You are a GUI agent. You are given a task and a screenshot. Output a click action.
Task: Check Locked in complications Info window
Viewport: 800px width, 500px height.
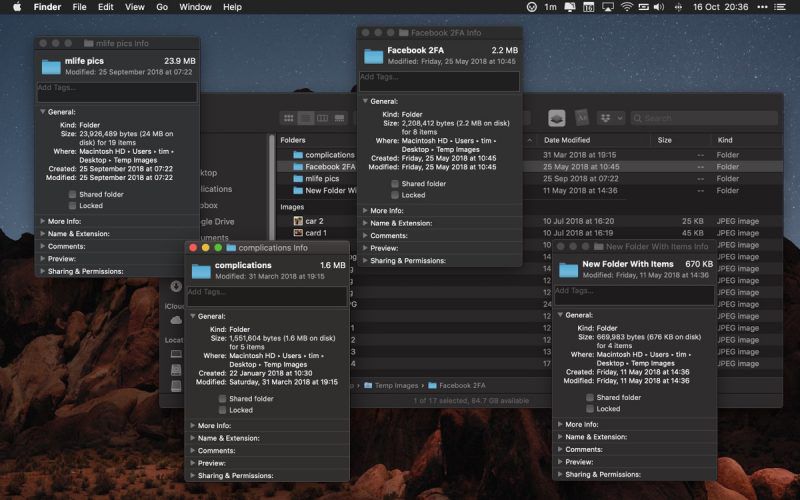222,410
